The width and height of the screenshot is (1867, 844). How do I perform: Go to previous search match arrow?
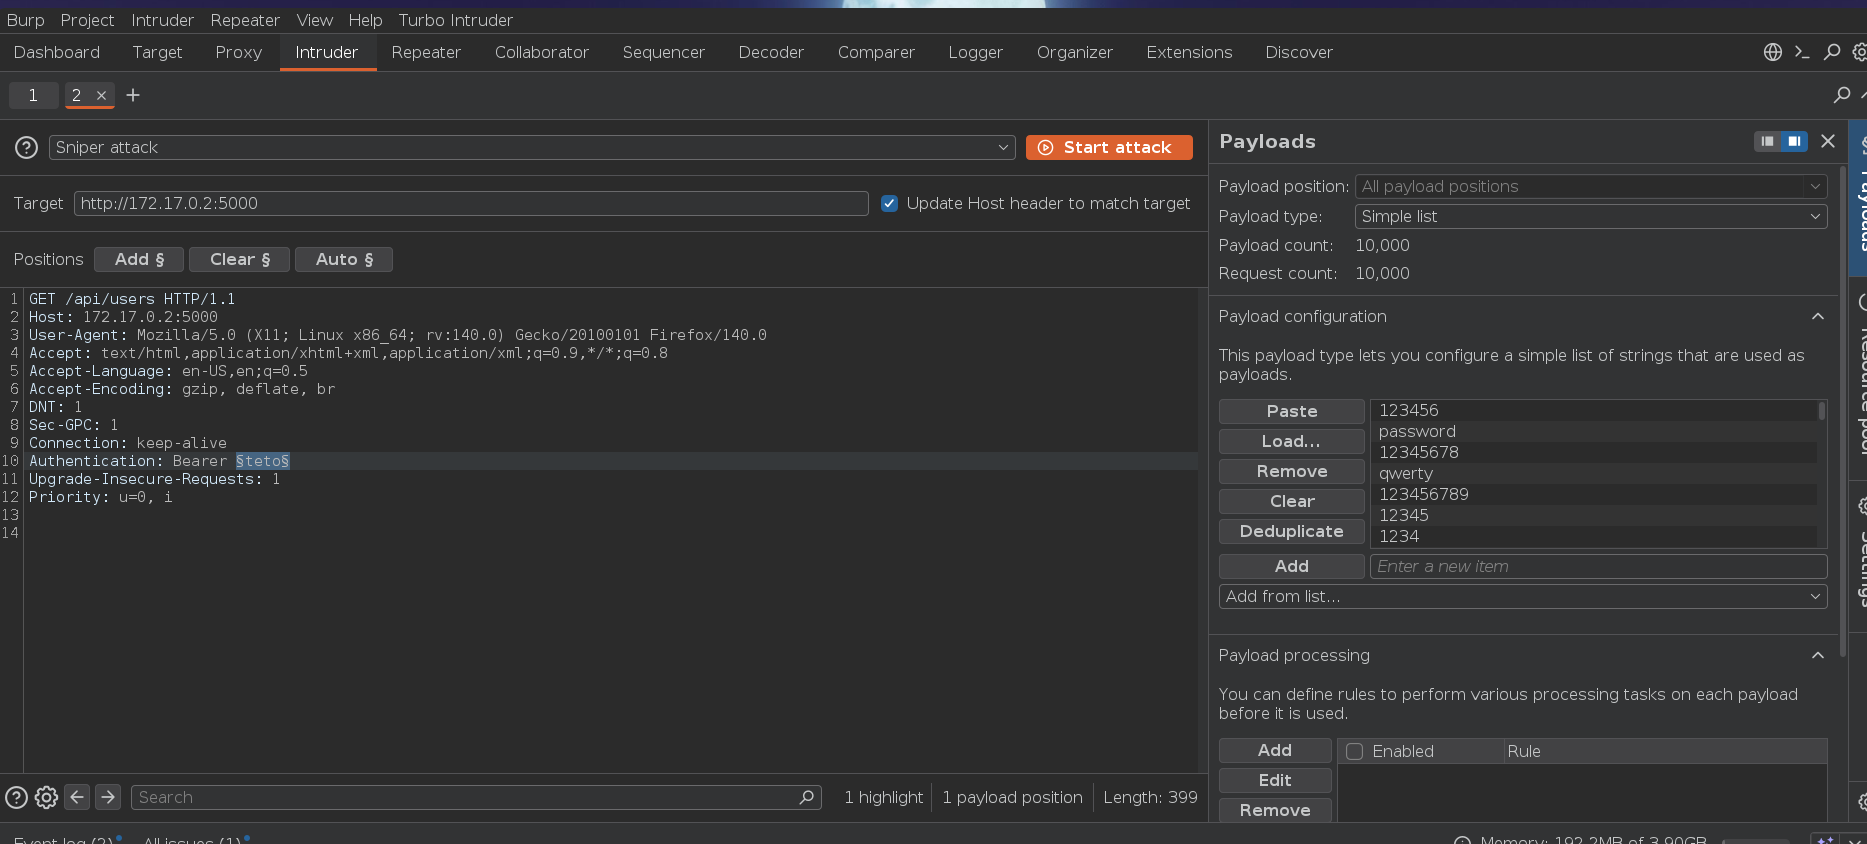coord(77,797)
